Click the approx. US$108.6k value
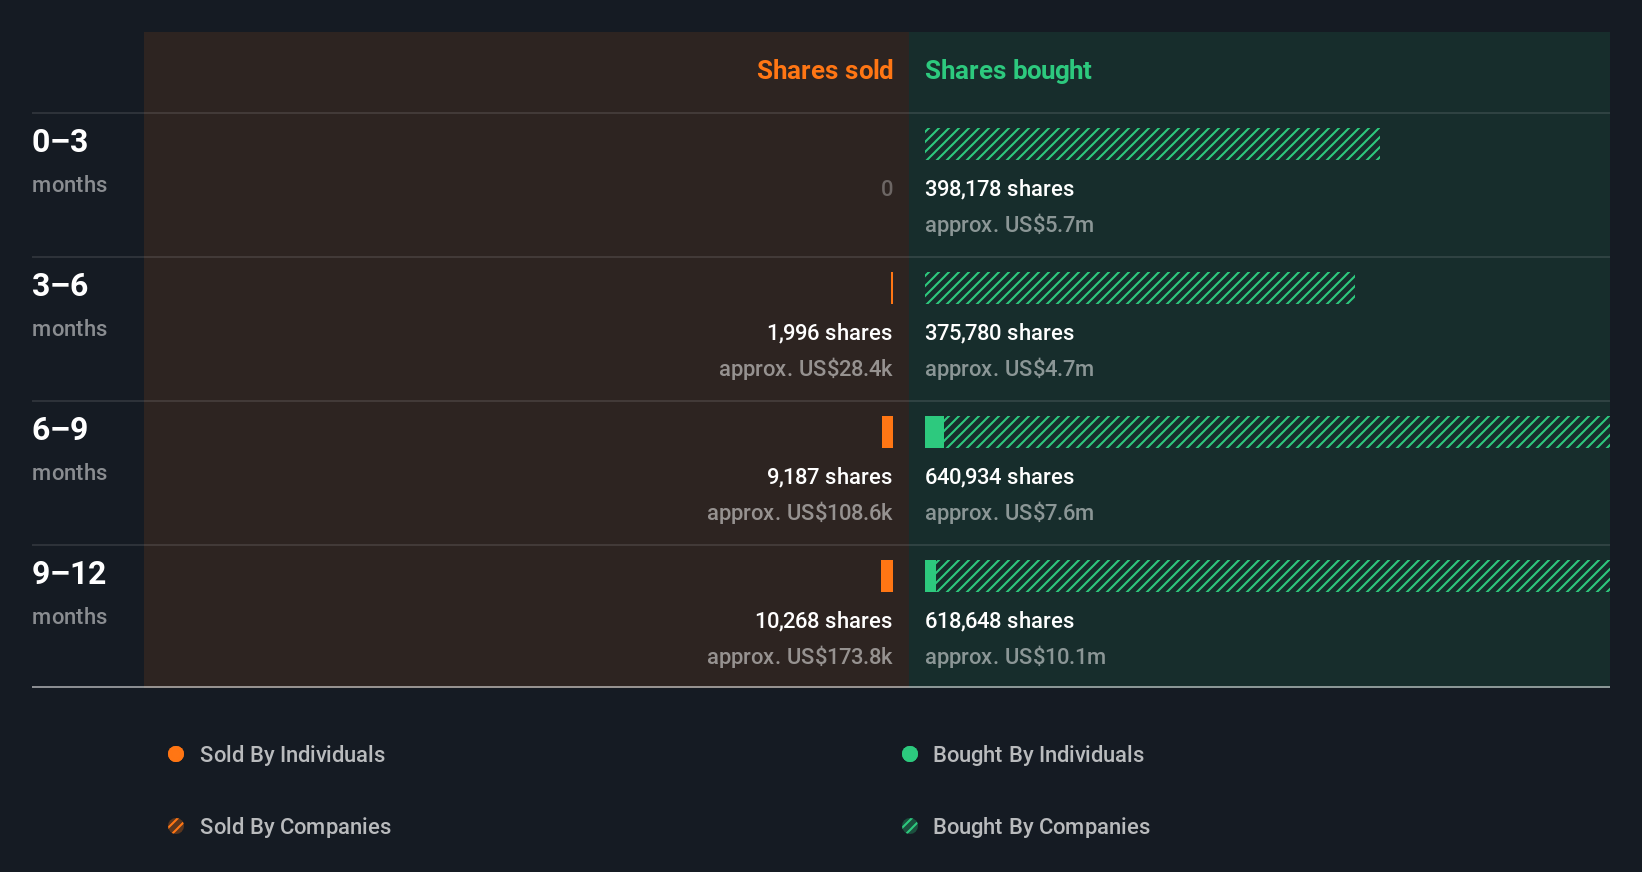This screenshot has height=872, width=1642. point(799,512)
